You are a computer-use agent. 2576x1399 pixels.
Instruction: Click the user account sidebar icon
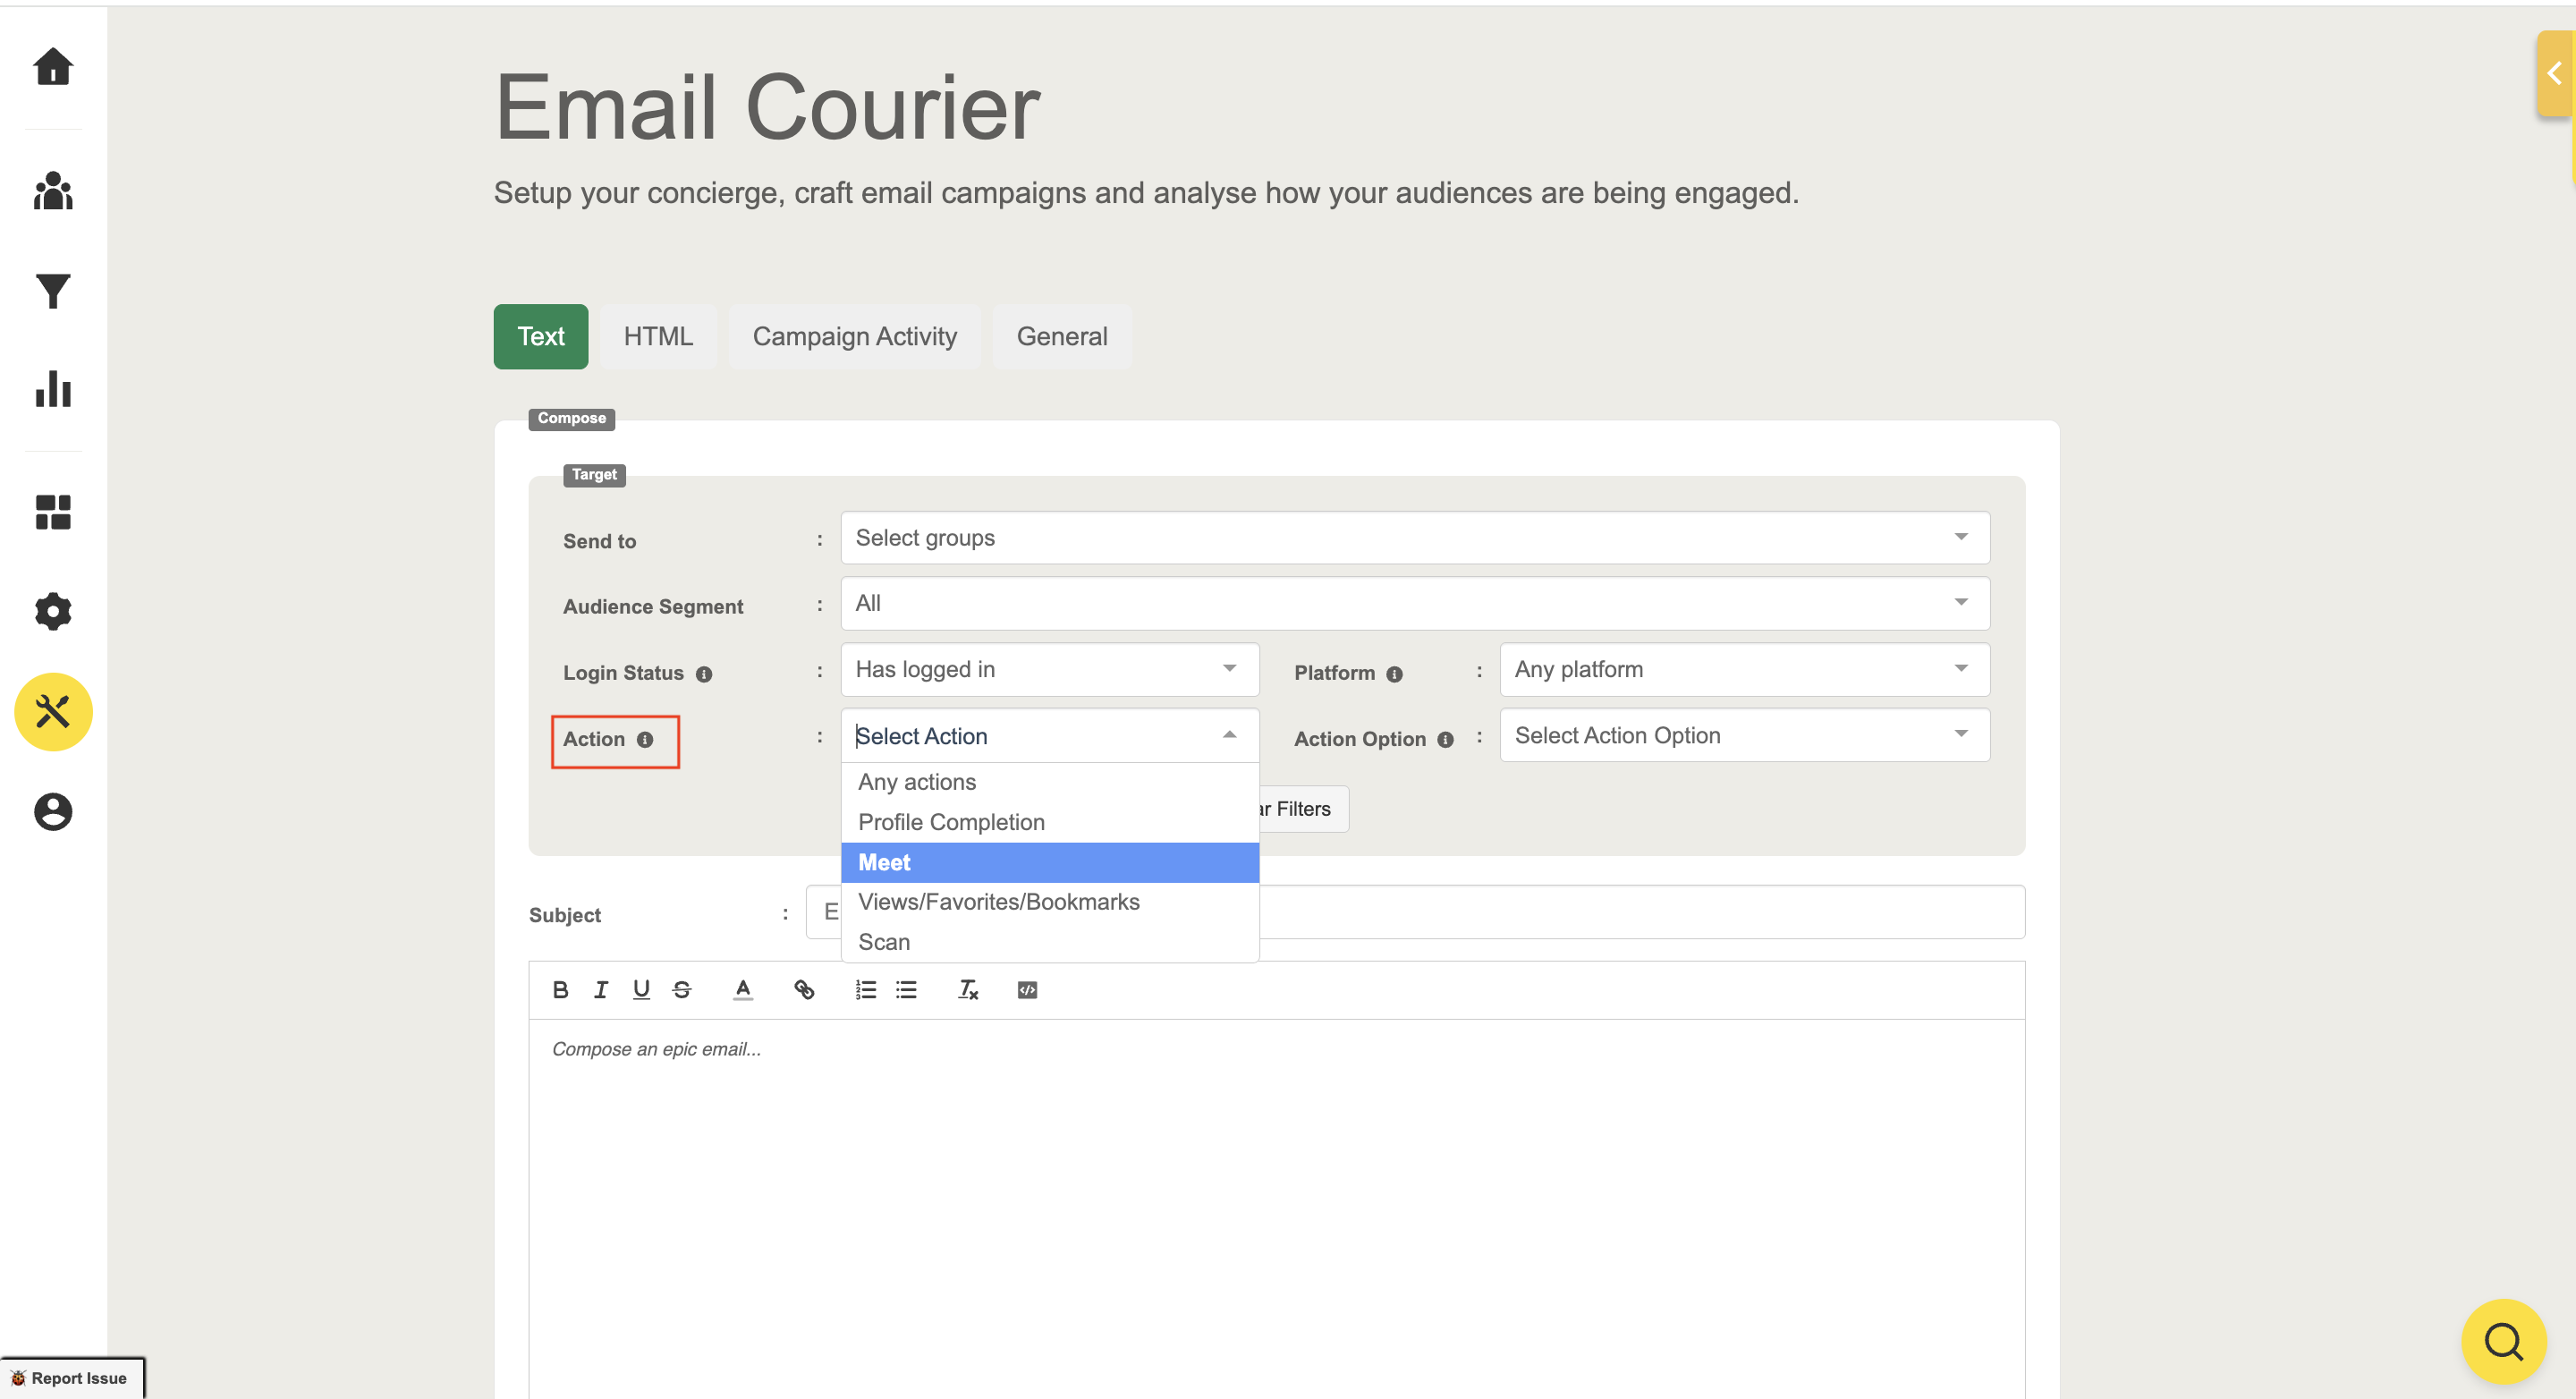pos(53,811)
